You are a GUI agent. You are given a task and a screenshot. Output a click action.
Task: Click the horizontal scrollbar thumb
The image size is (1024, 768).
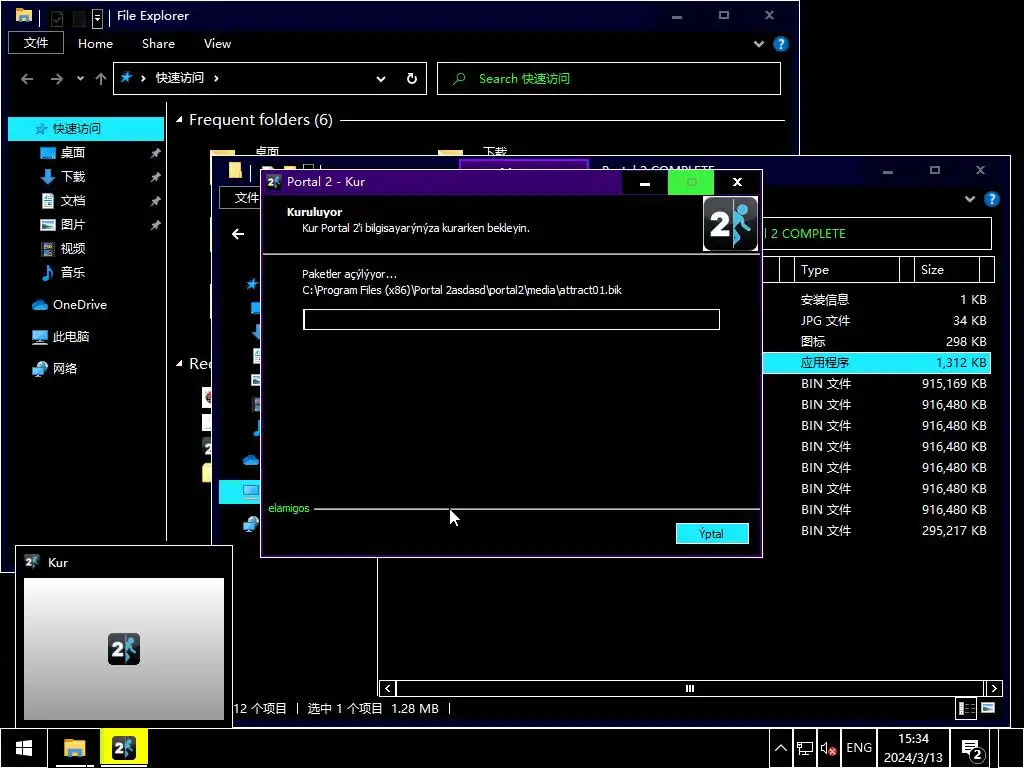(x=690, y=688)
